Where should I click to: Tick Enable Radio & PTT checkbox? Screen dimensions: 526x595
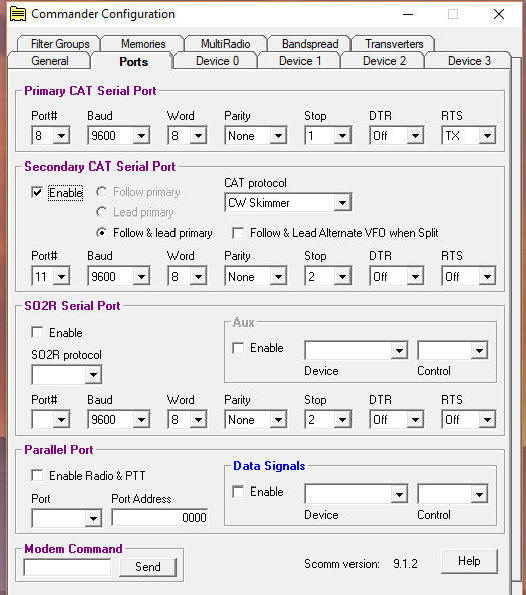[37, 475]
